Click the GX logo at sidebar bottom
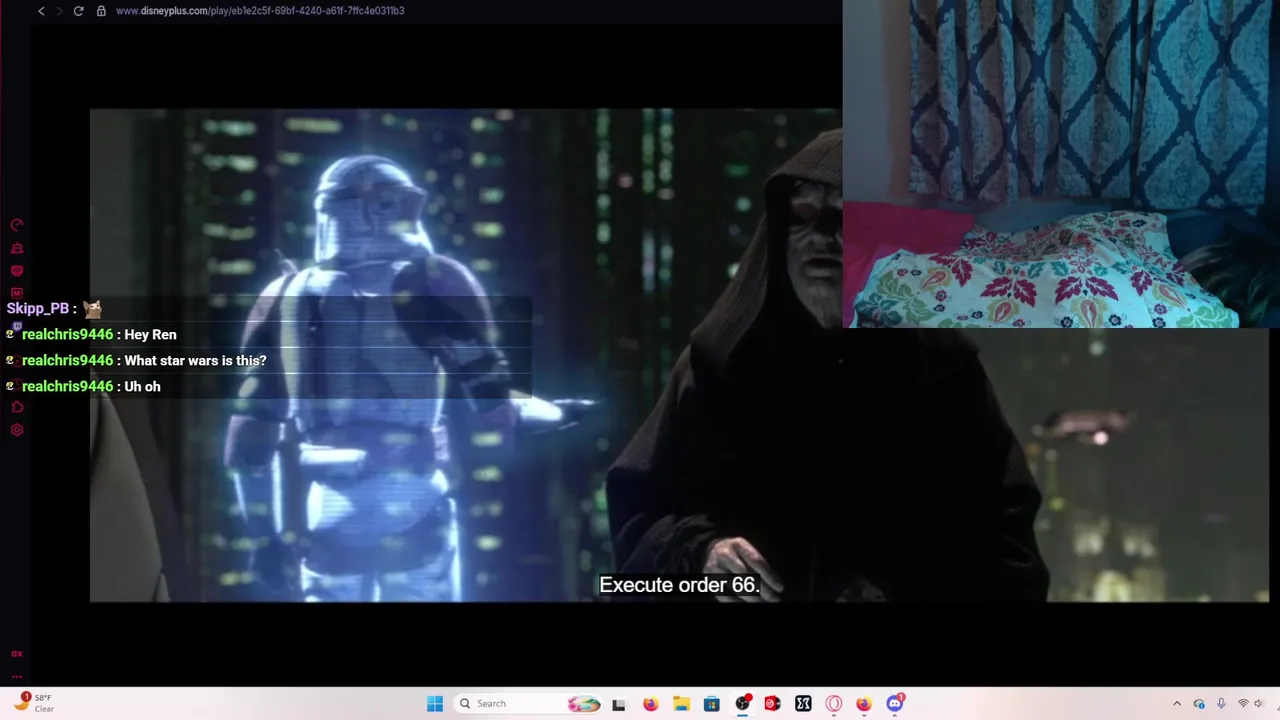Viewport: 1280px width, 720px height. pyautogui.click(x=17, y=653)
